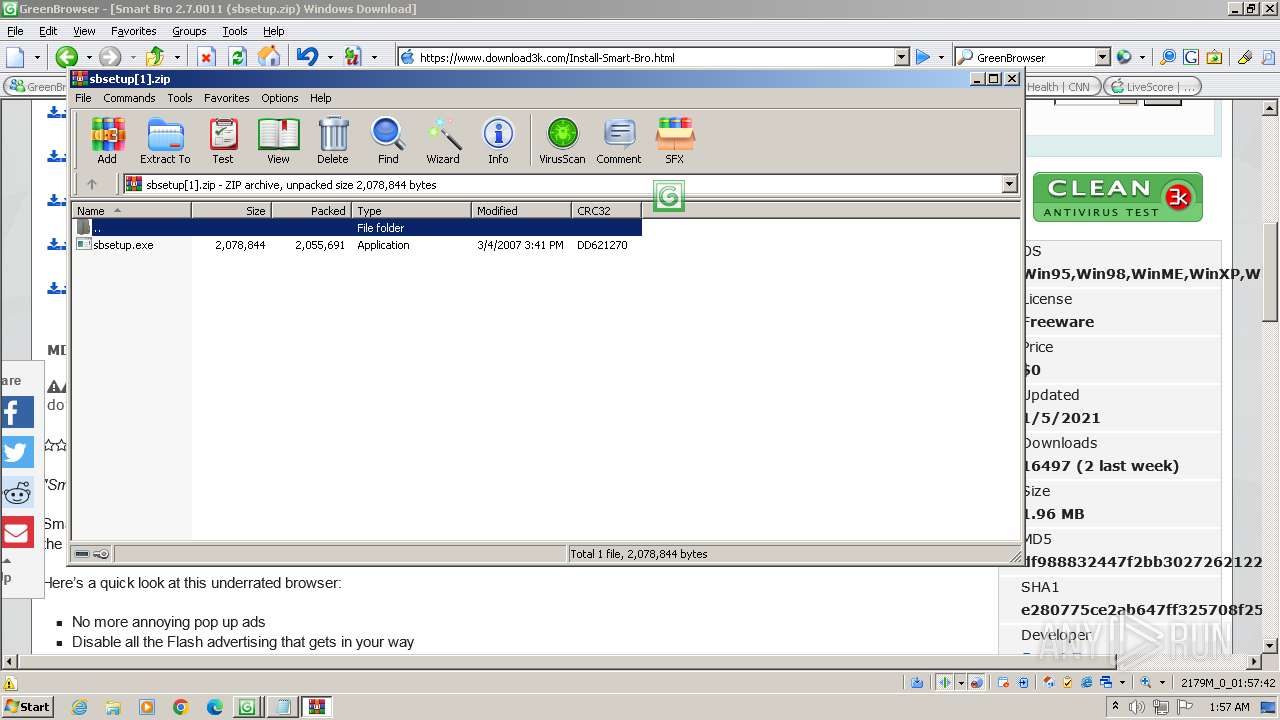Sort list by Size column
The width and height of the screenshot is (1280, 720).
(x=231, y=210)
